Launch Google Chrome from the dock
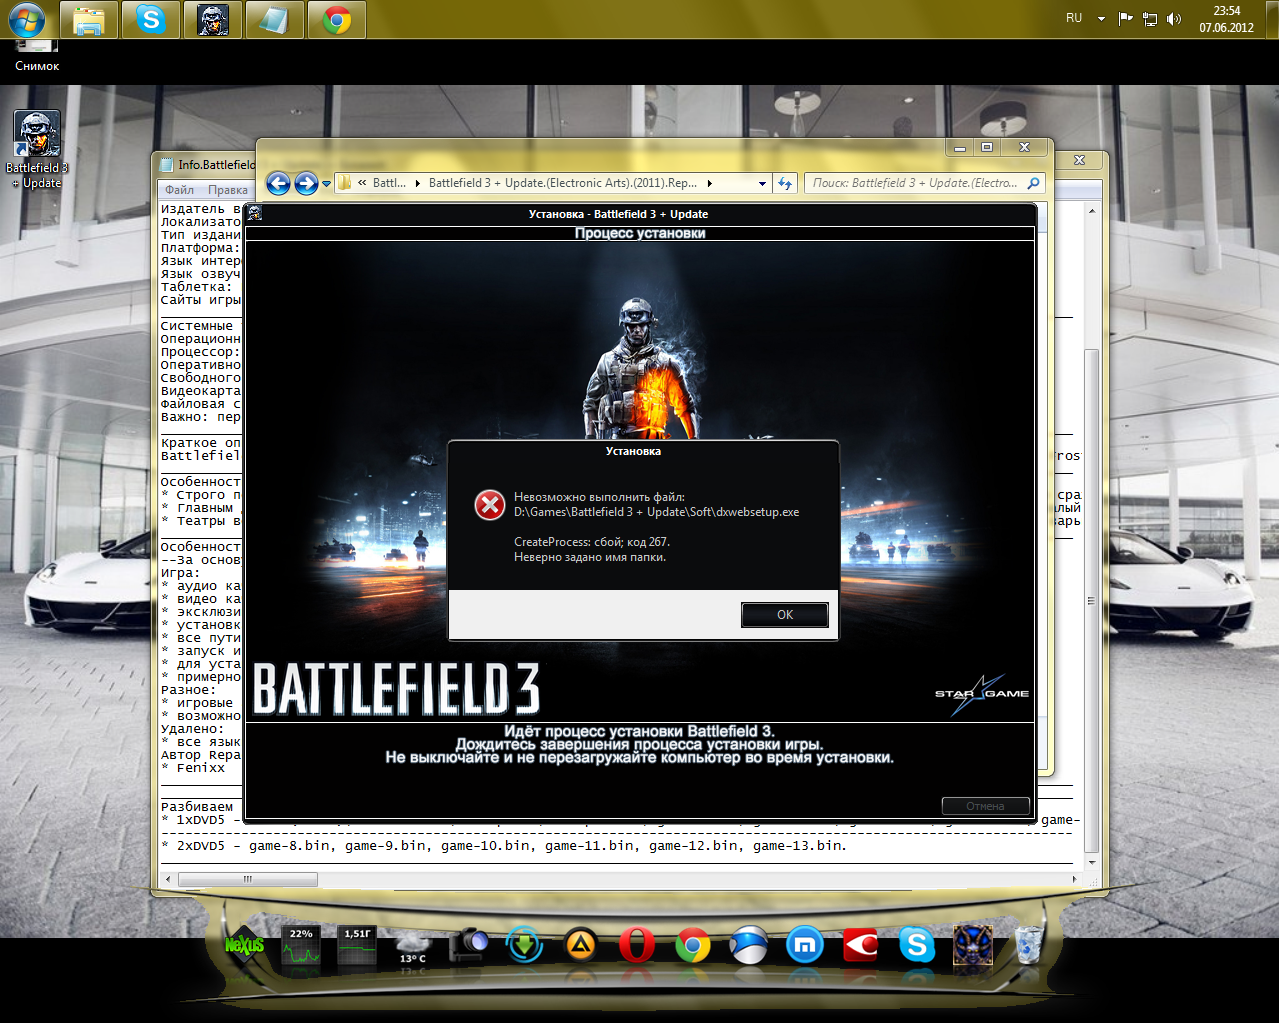Image resolution: width=1279 pixels, height=1023 pixels. tap(693, 944)
